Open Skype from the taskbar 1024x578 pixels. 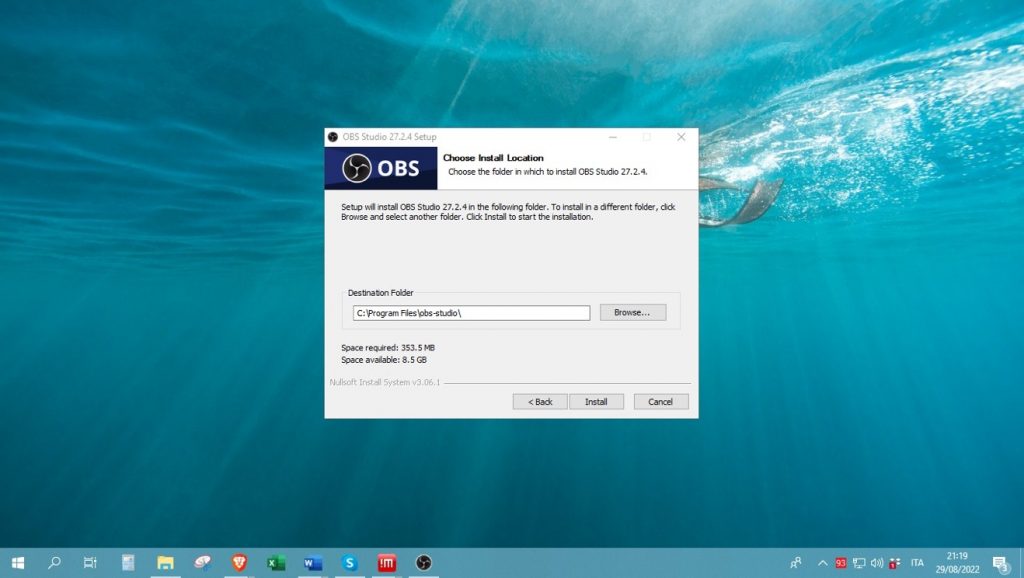349,563
